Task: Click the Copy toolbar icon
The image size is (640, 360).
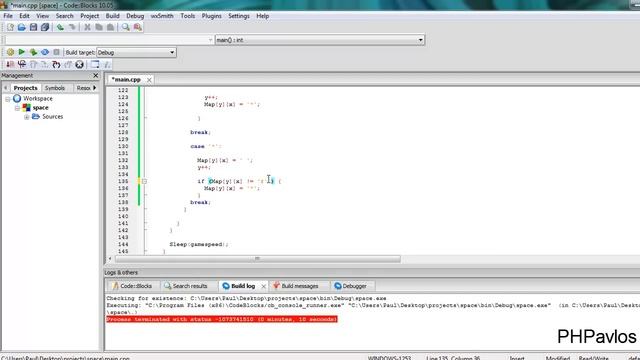Action: 99,27
